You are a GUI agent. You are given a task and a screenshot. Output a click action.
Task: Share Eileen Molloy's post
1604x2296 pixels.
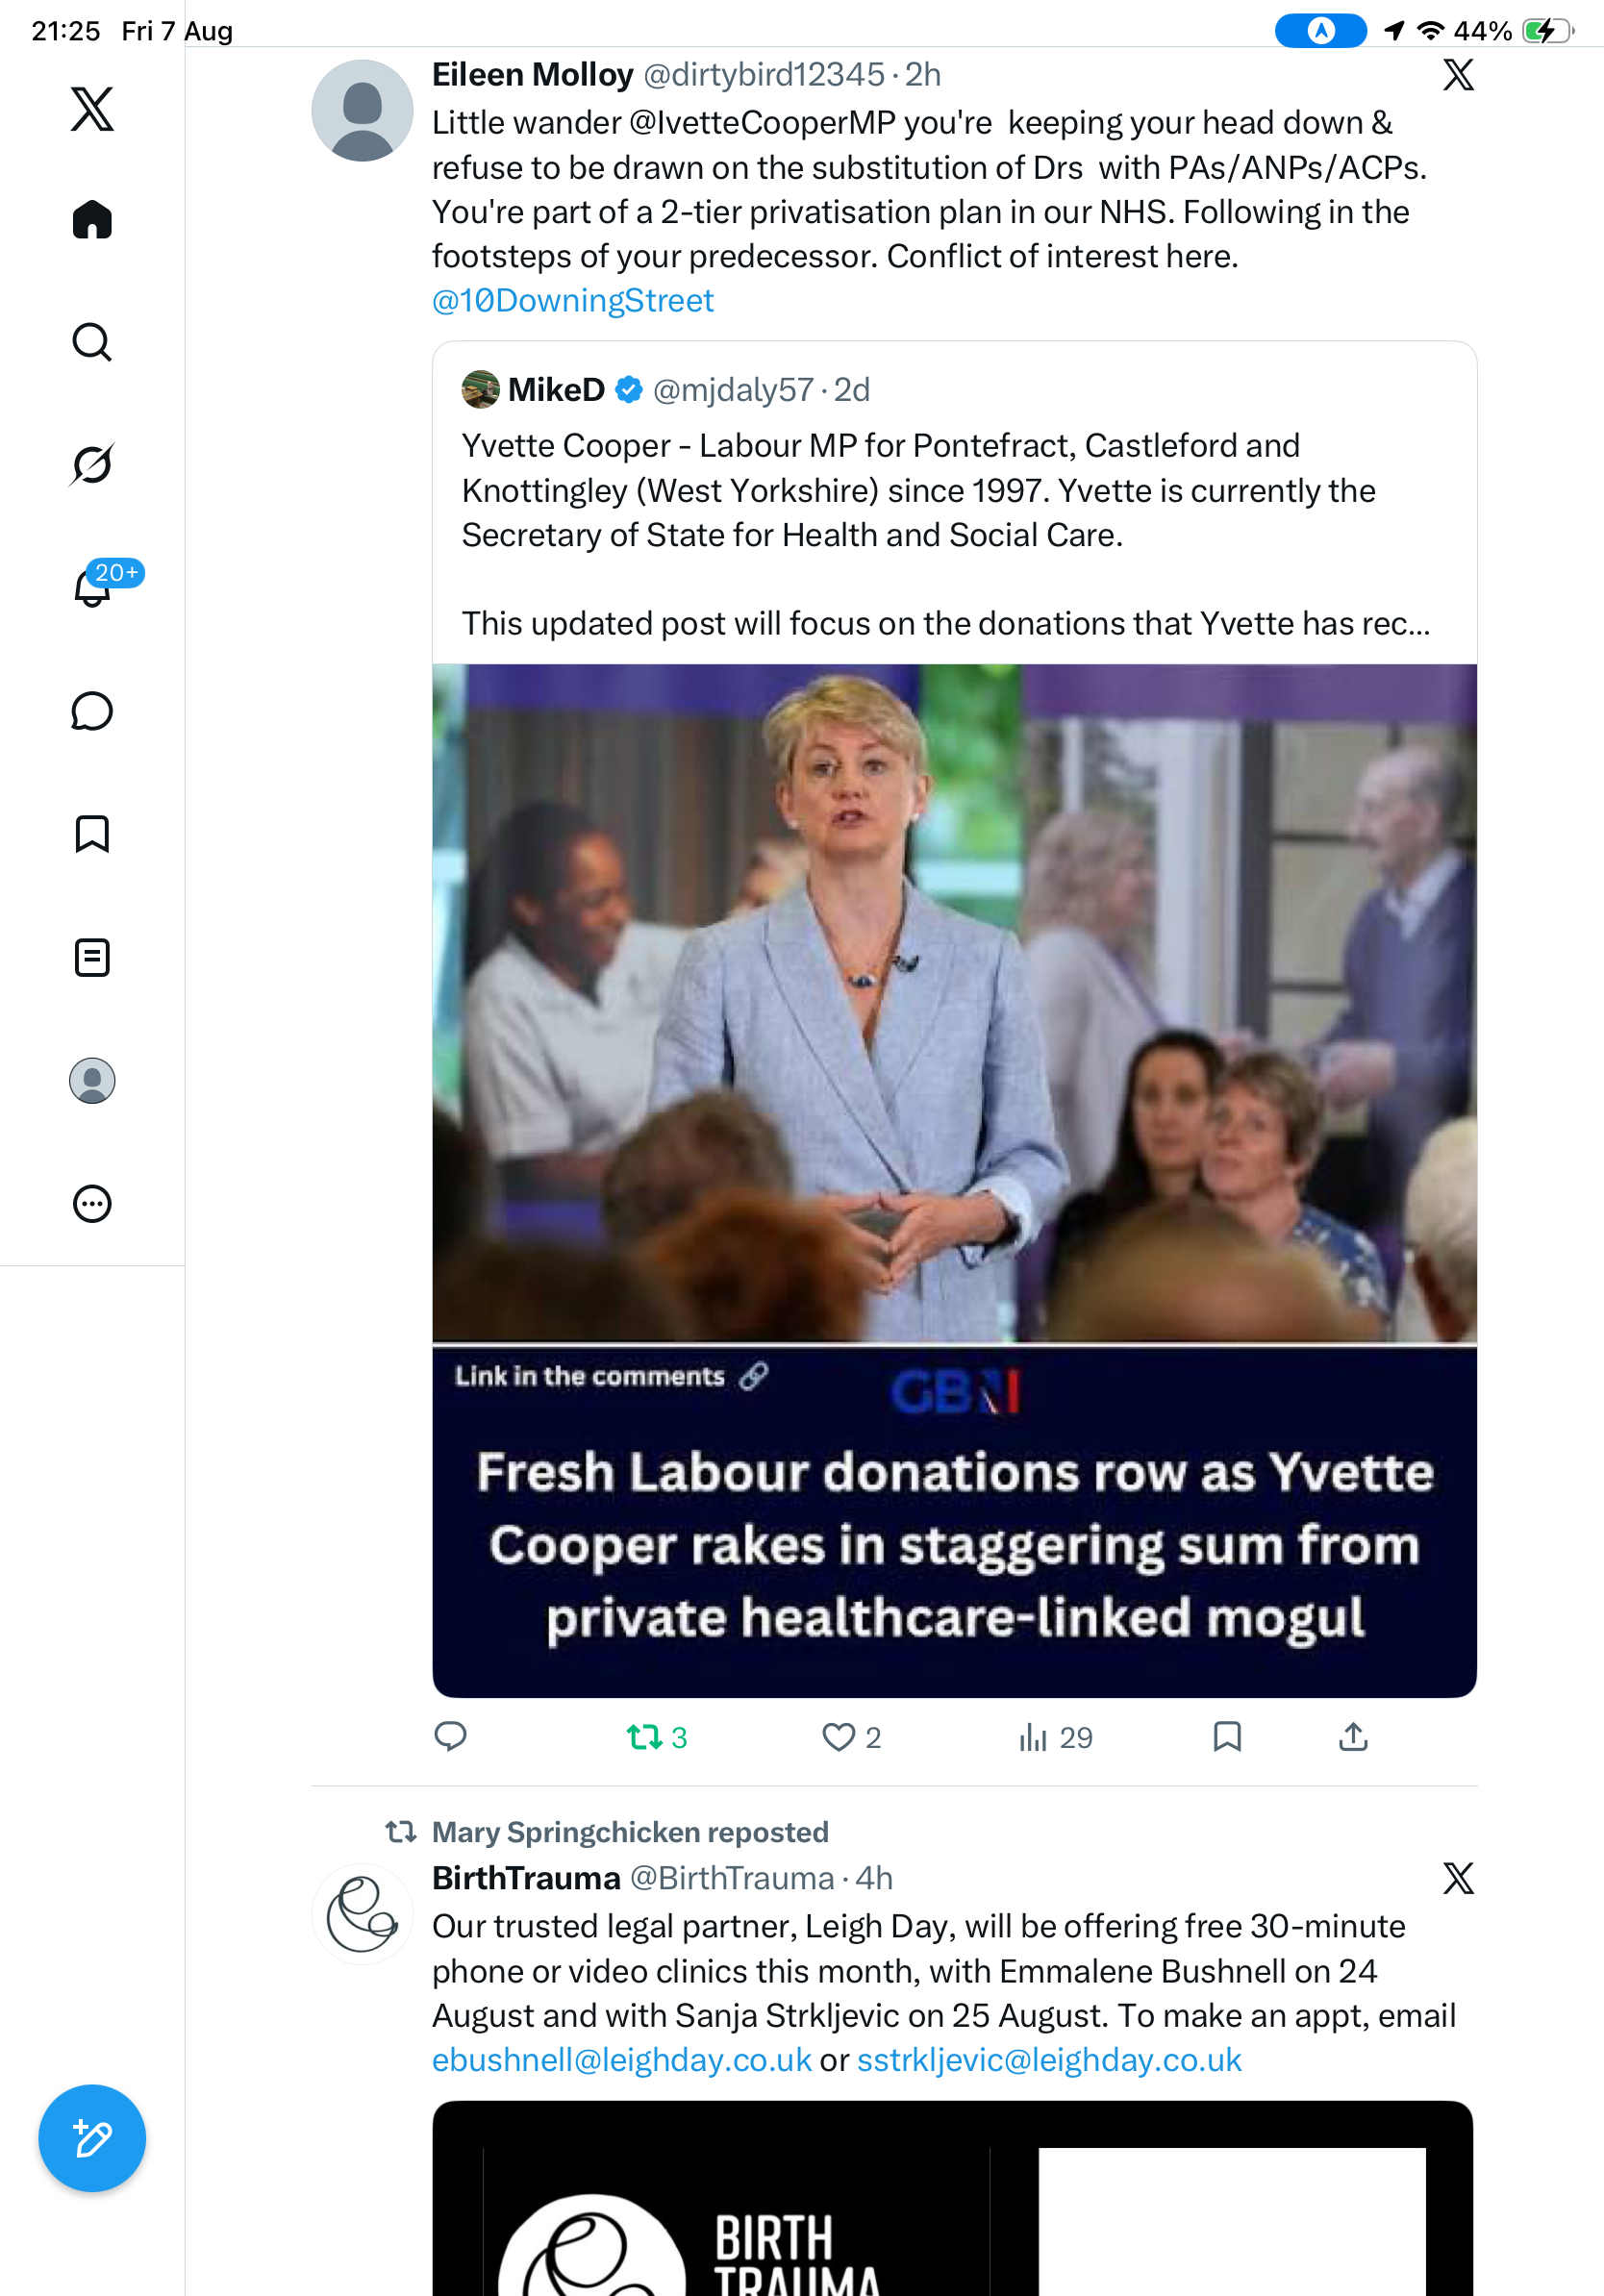(x=1353, y=1737)
